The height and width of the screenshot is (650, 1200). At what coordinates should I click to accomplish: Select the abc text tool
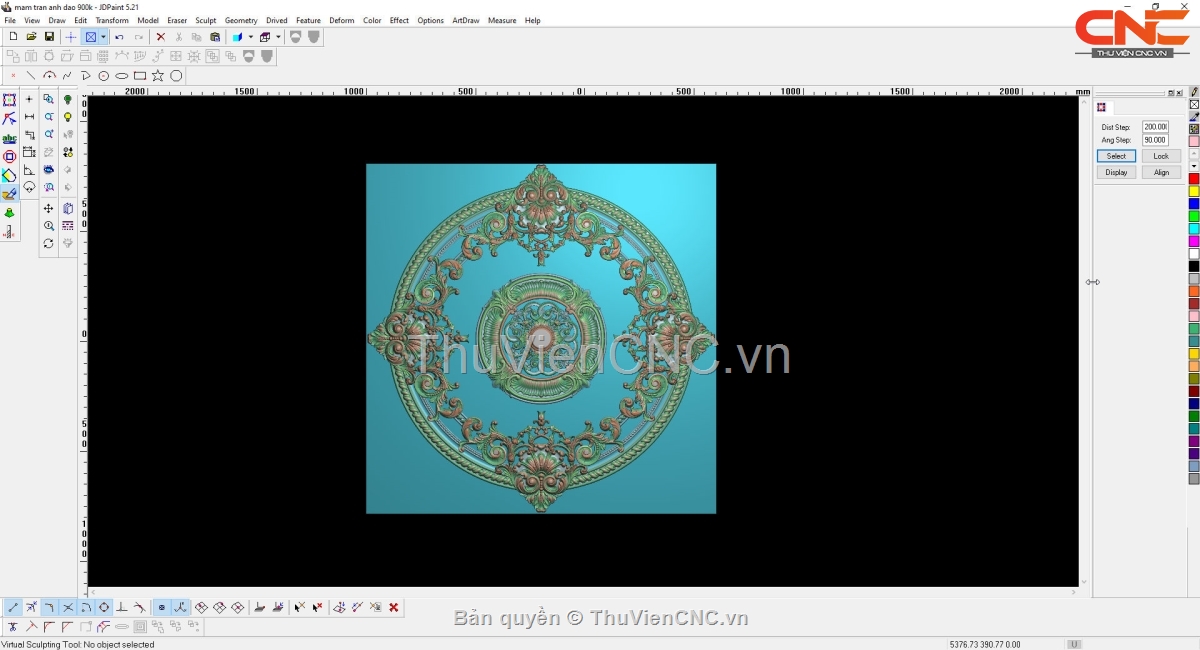(x=9, y=138)
